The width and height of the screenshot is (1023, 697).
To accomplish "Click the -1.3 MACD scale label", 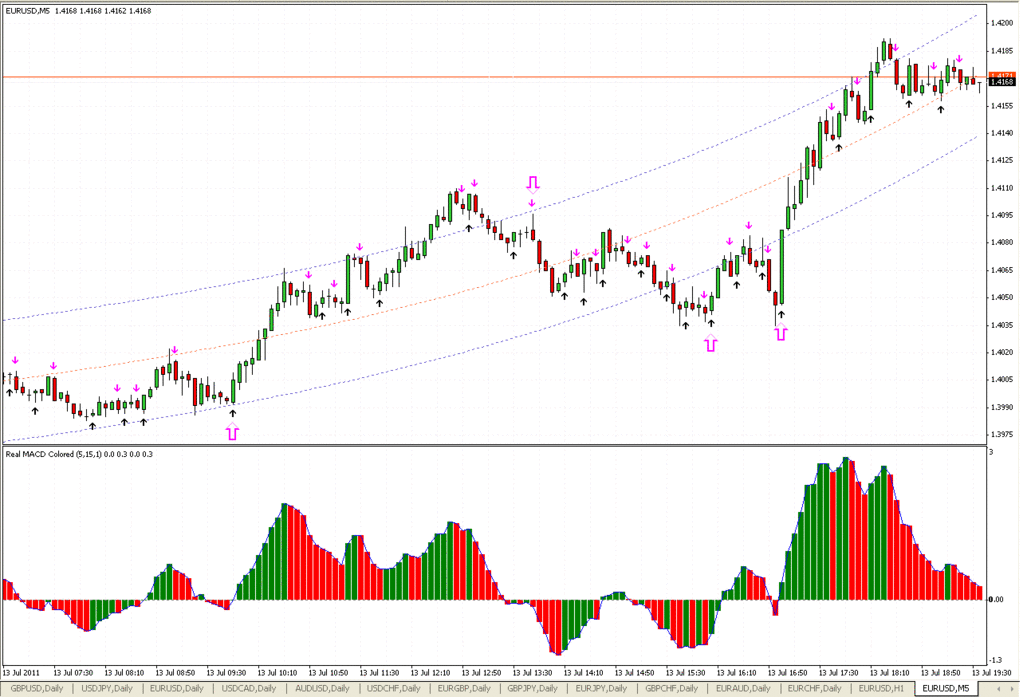I will tap(996, 660).
